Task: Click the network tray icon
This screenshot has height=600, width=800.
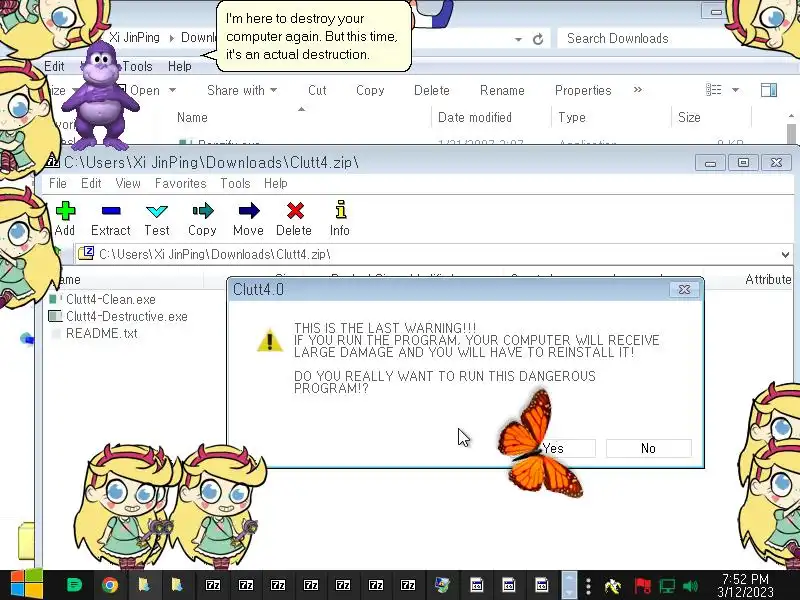Action: (667, 586)
